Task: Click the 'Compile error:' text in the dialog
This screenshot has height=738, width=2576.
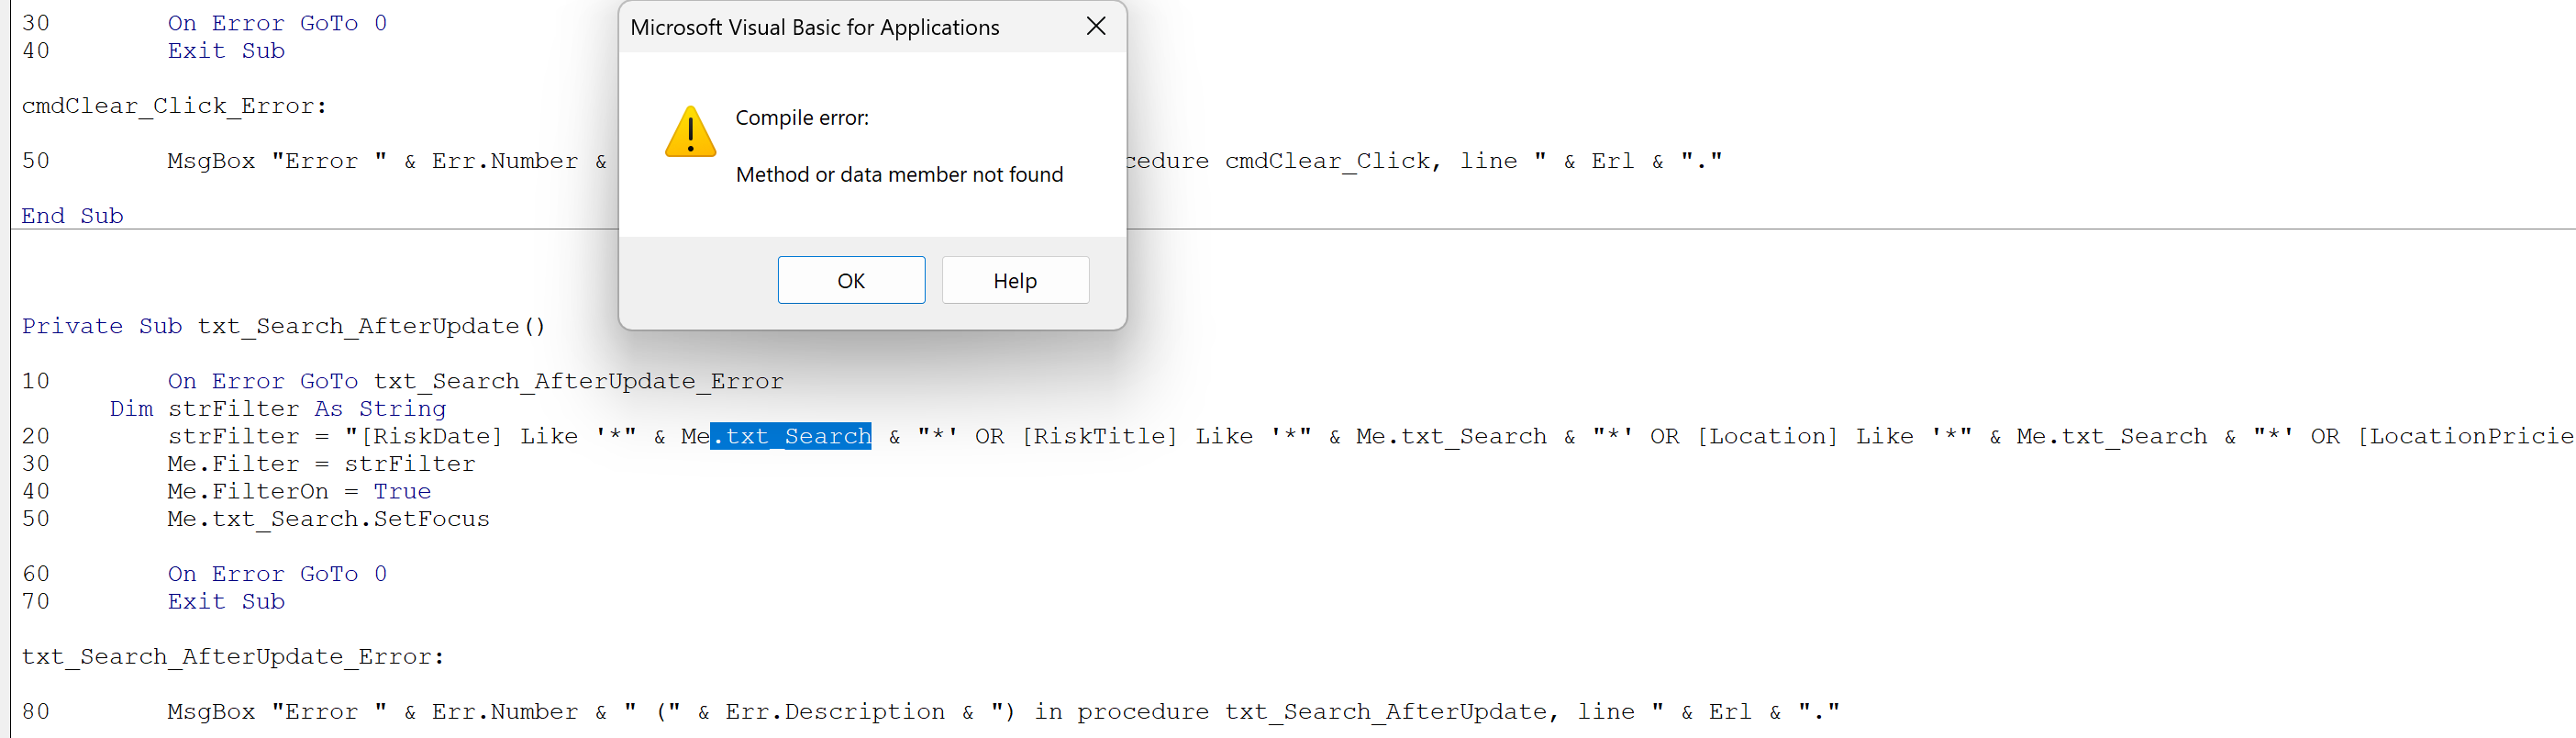Action: (x=802, y=118)
